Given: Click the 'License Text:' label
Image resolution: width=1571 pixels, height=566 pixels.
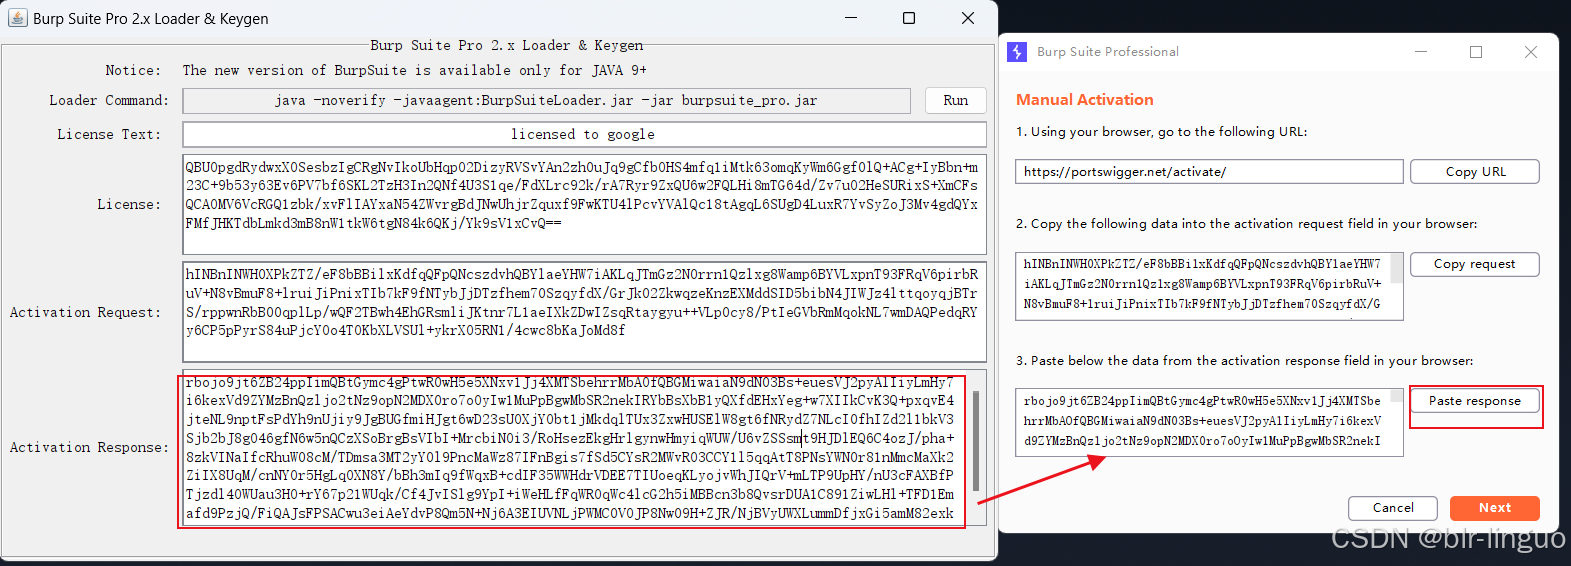Looking at the screenshot, I should (109, 134).
